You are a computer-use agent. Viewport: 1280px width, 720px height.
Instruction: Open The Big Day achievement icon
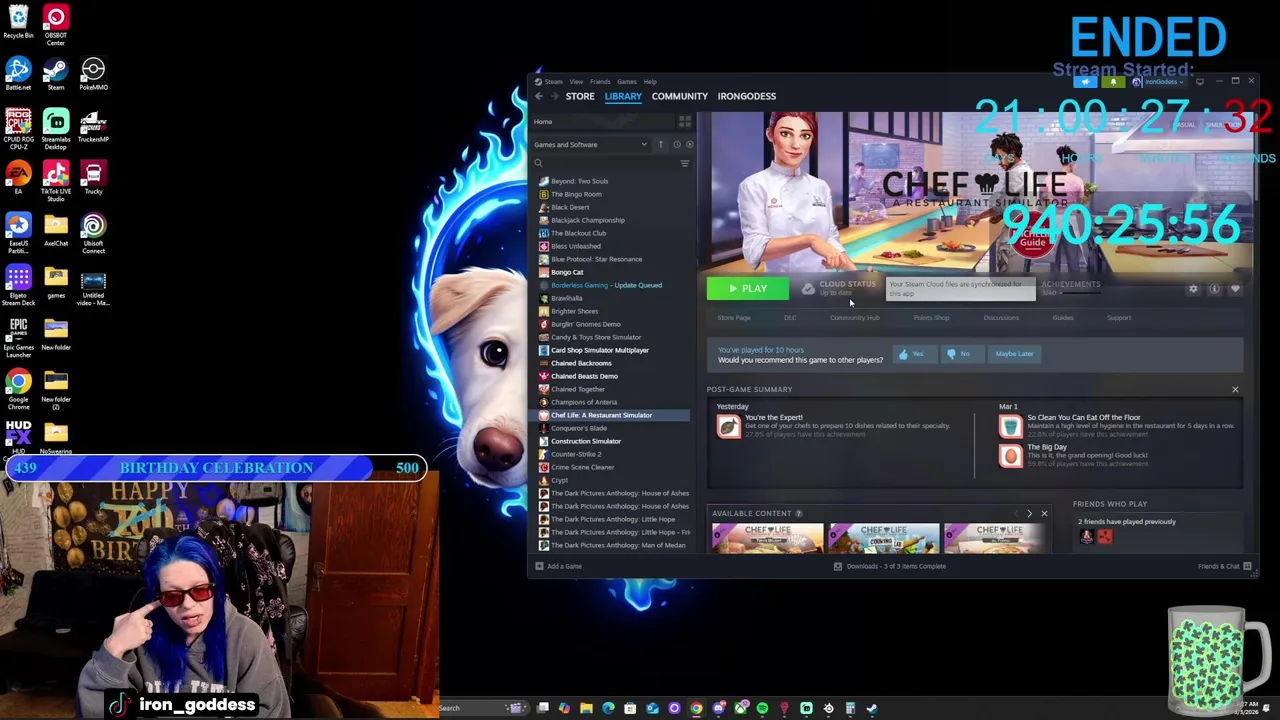tap(1010, 456)
